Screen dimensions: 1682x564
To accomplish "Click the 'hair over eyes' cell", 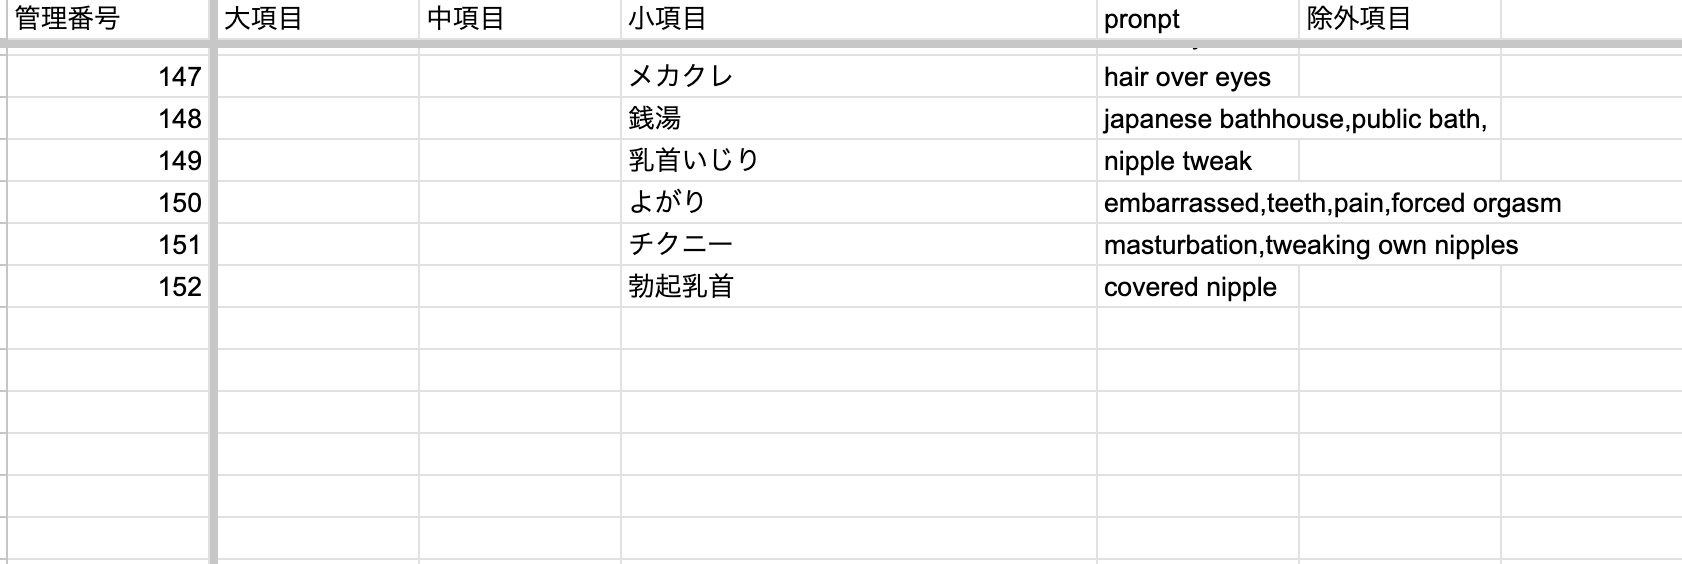I will pos(1197,77).
